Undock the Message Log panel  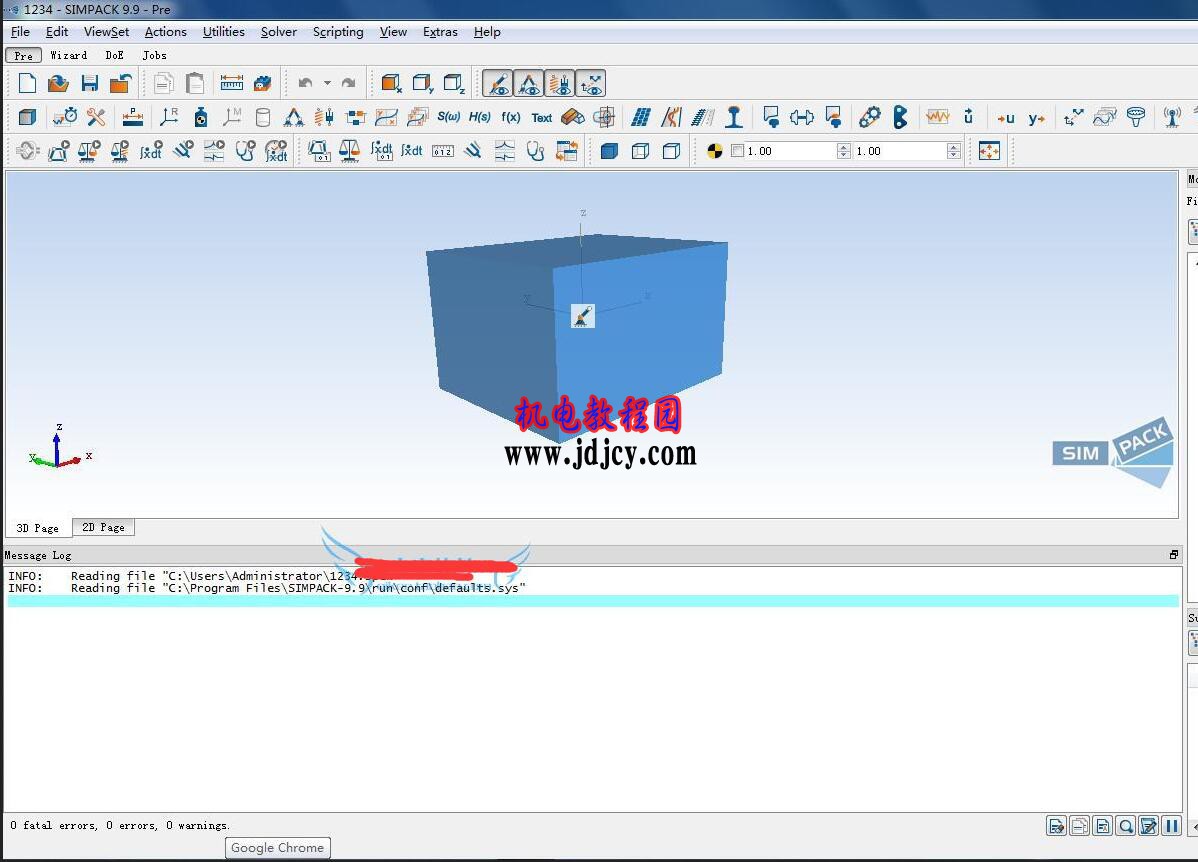pyautogui.click(x=1174, y=555)
